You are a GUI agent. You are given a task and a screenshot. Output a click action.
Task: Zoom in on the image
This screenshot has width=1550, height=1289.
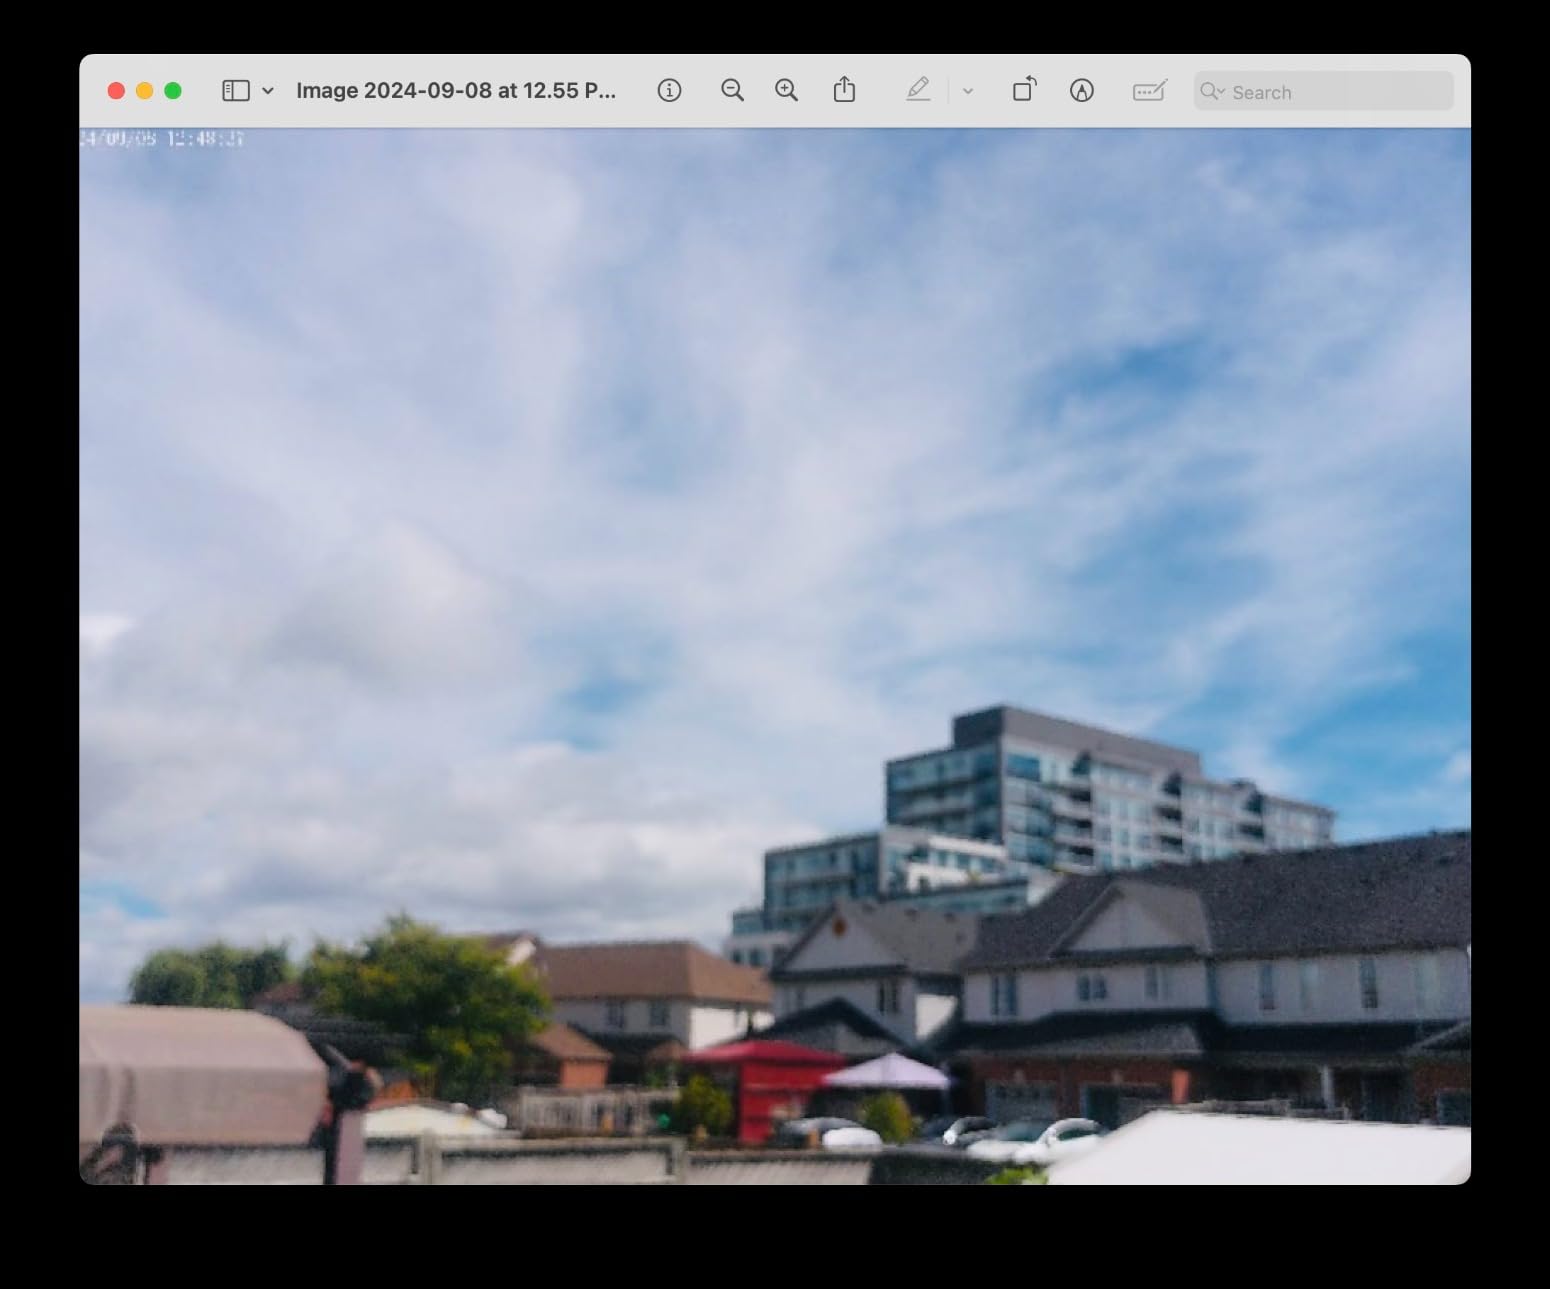click(x=786, y=91)
